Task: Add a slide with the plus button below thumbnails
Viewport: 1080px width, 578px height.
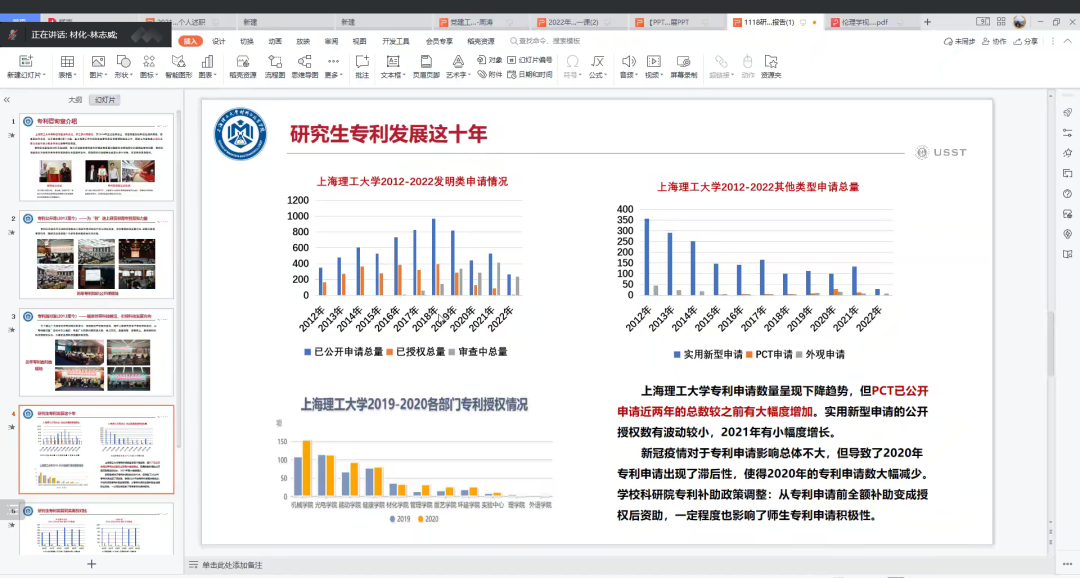Action: 92,564
